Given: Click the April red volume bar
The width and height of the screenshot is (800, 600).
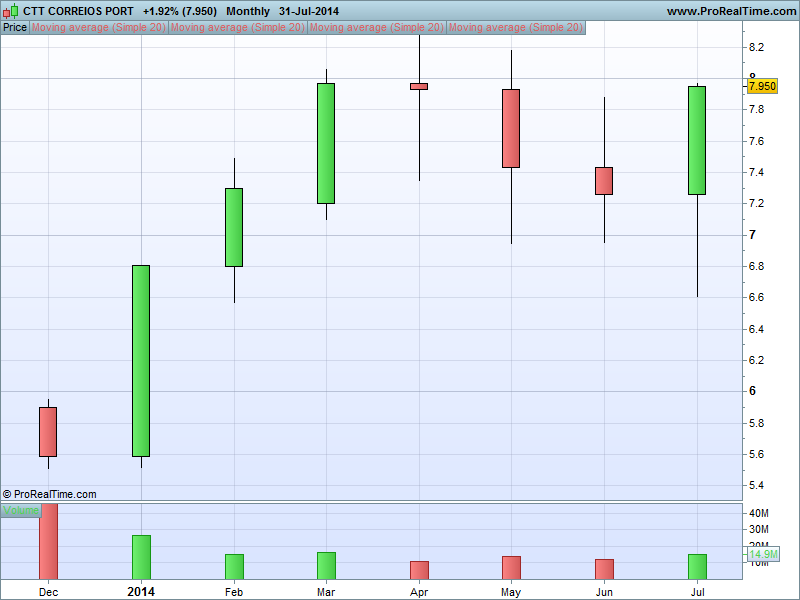Looking at the screenshot, I should click(x=419, y=570).
